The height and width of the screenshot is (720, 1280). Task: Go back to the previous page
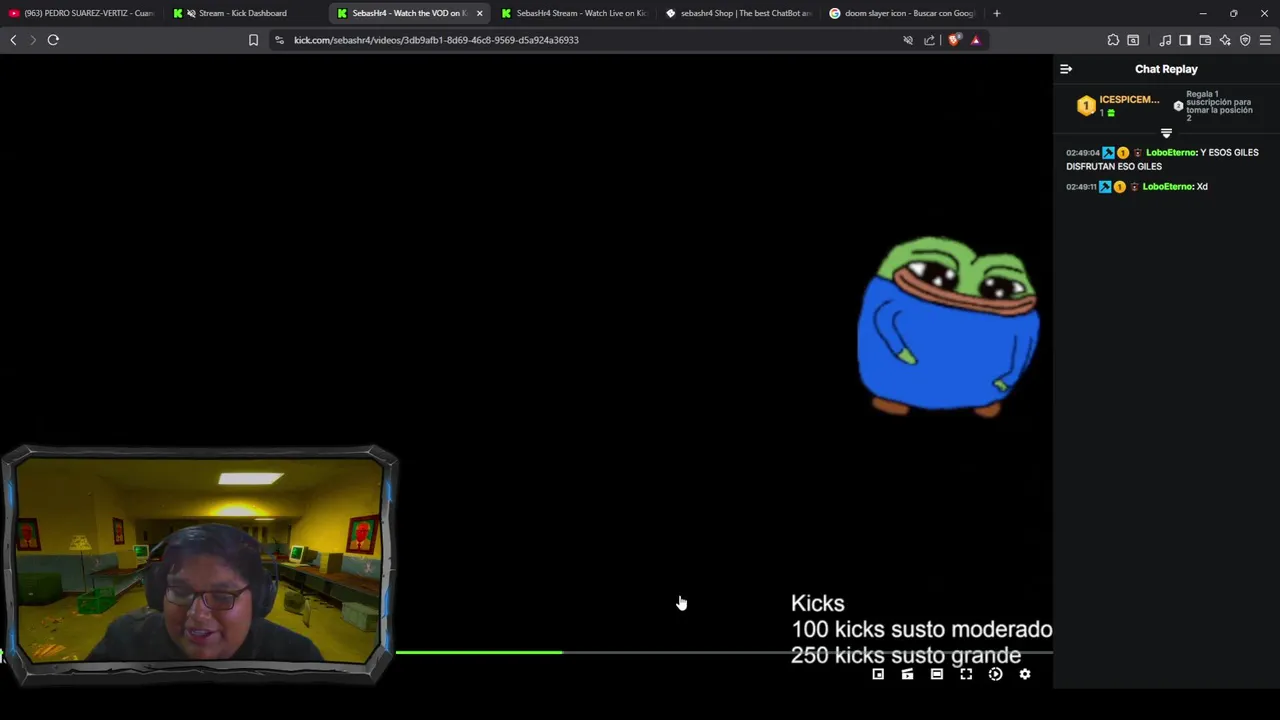[x=13, y=40]
